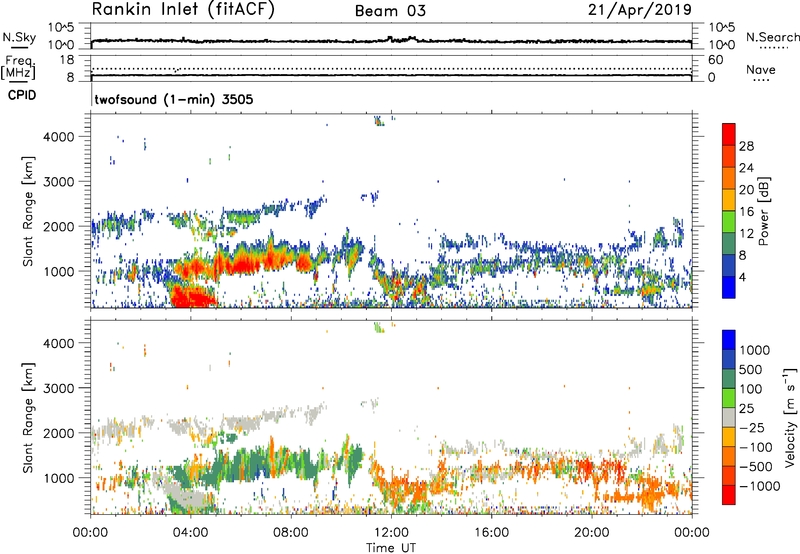
Task: Click the 'Velocity [m s-1]' colorbar label
Action: [790, 417]
